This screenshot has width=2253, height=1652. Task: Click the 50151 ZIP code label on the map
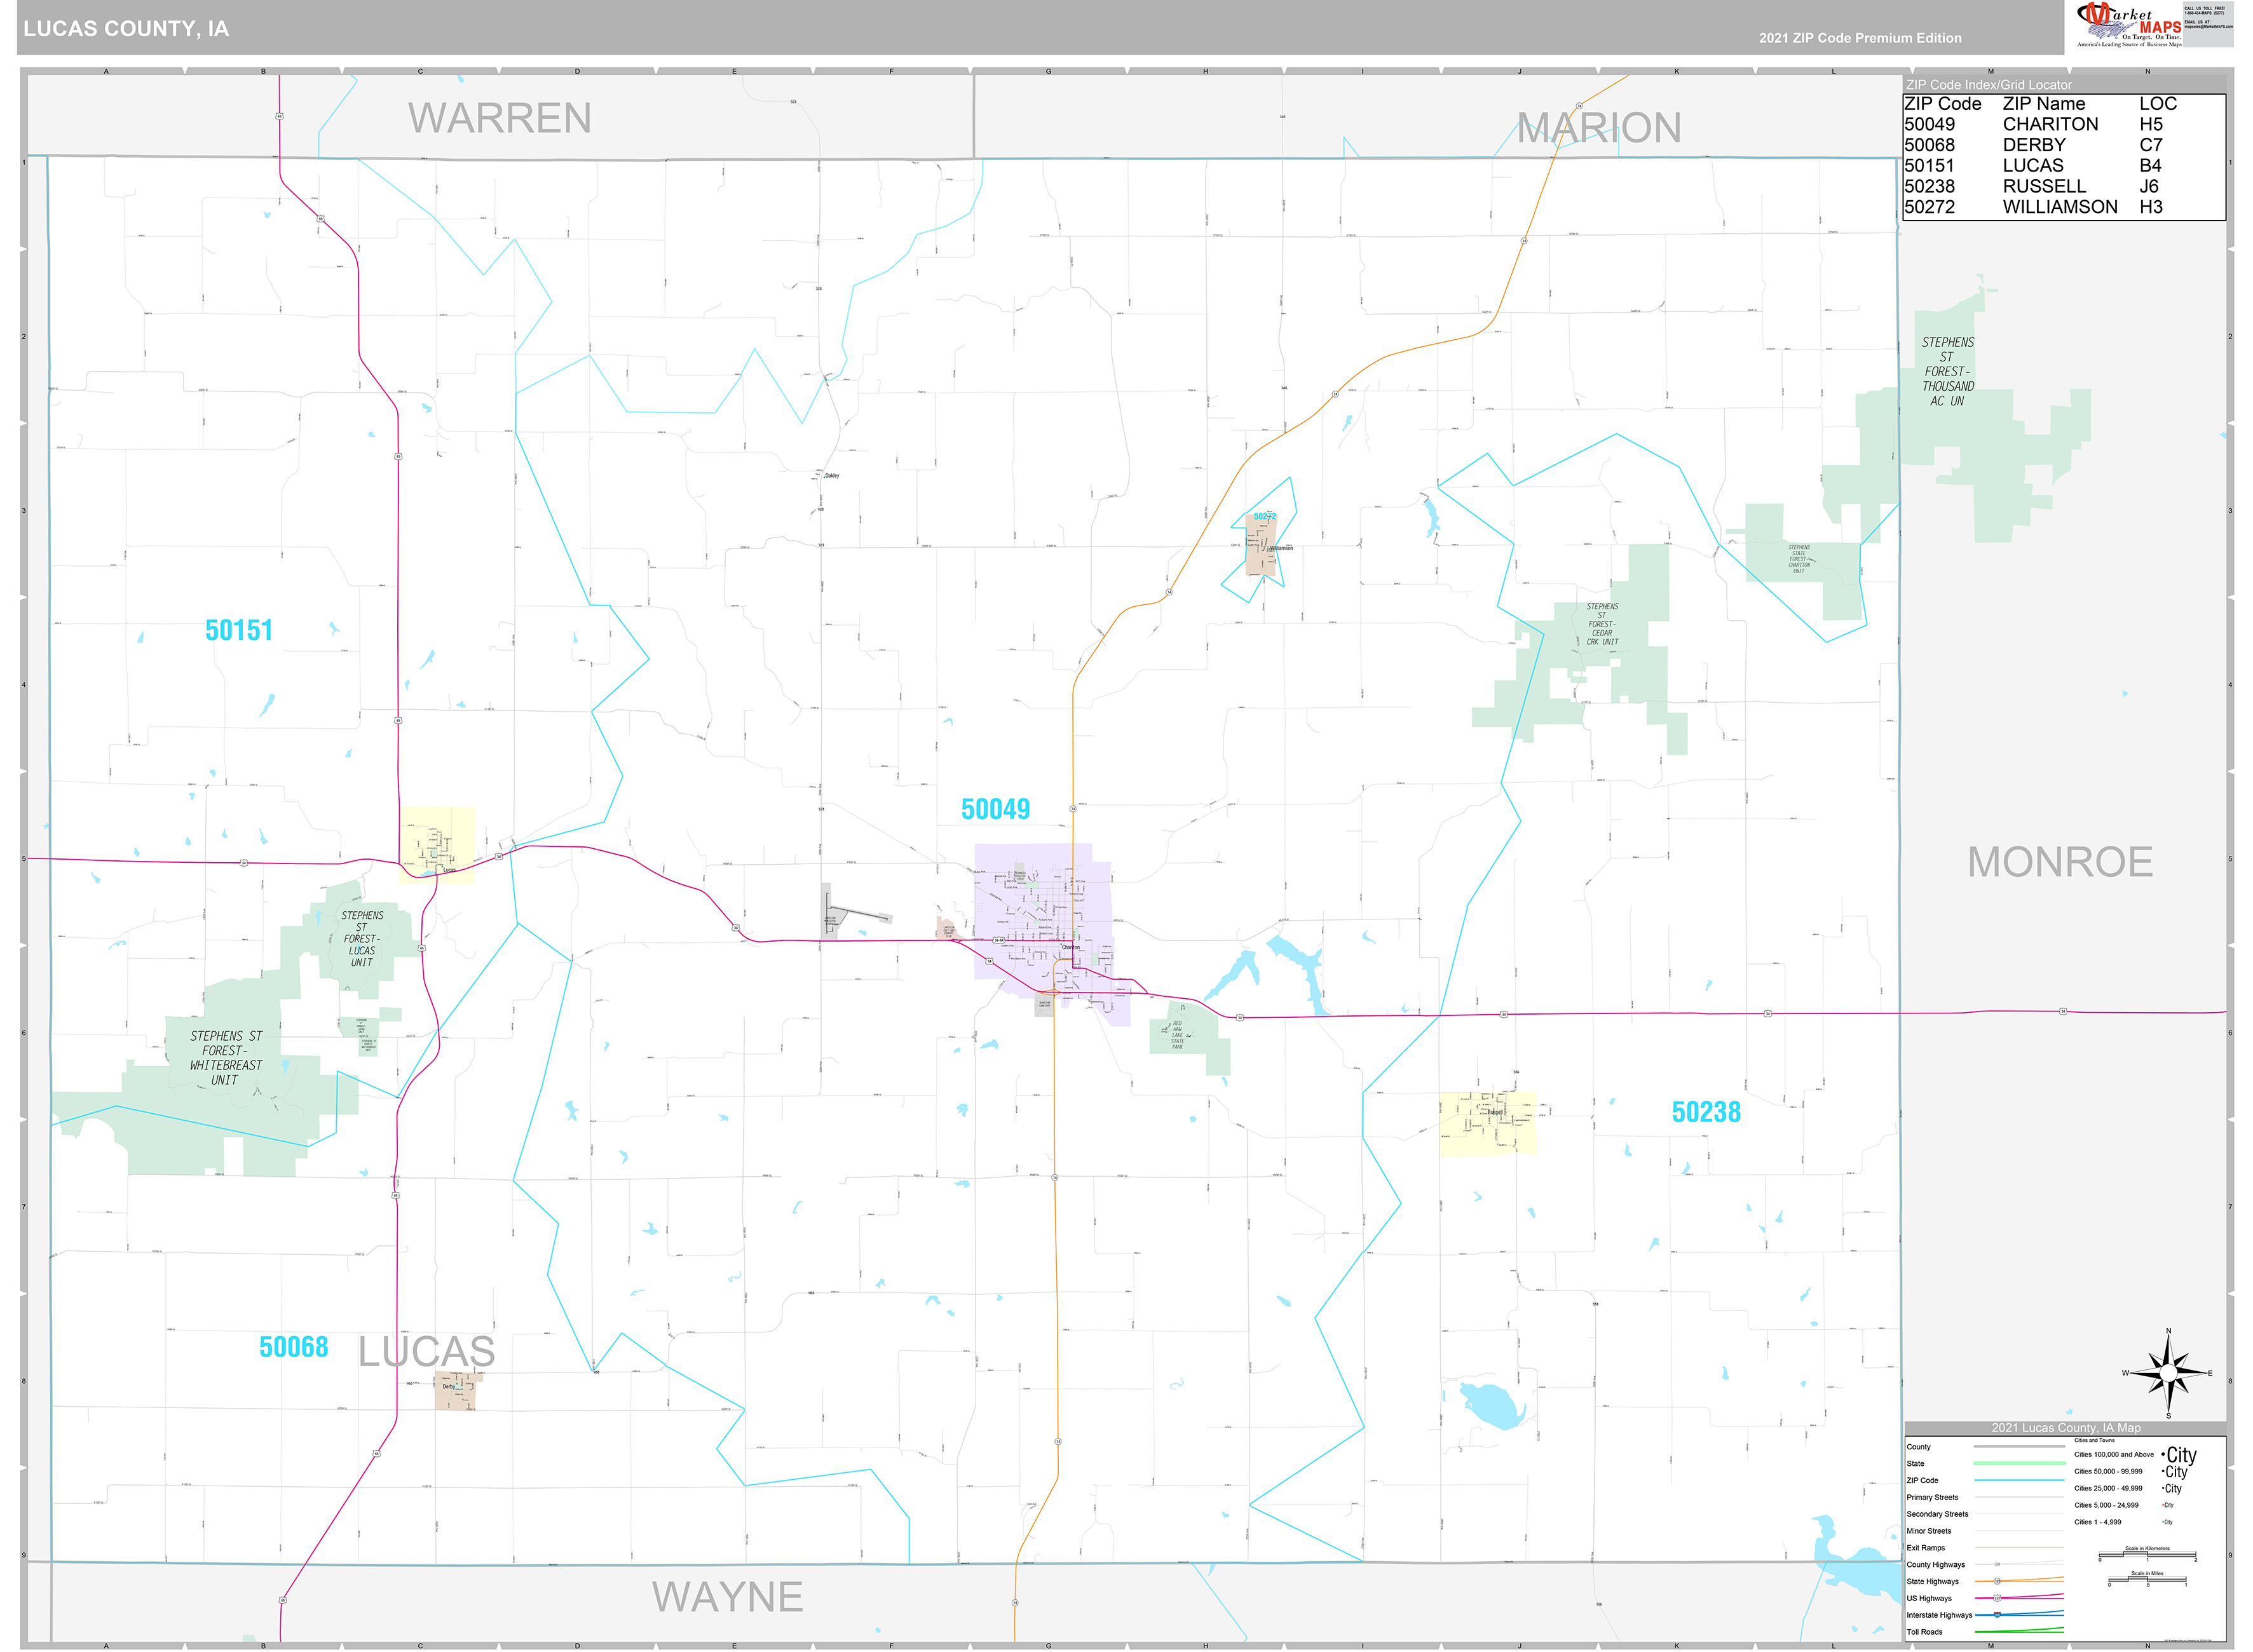click(239, 630)
